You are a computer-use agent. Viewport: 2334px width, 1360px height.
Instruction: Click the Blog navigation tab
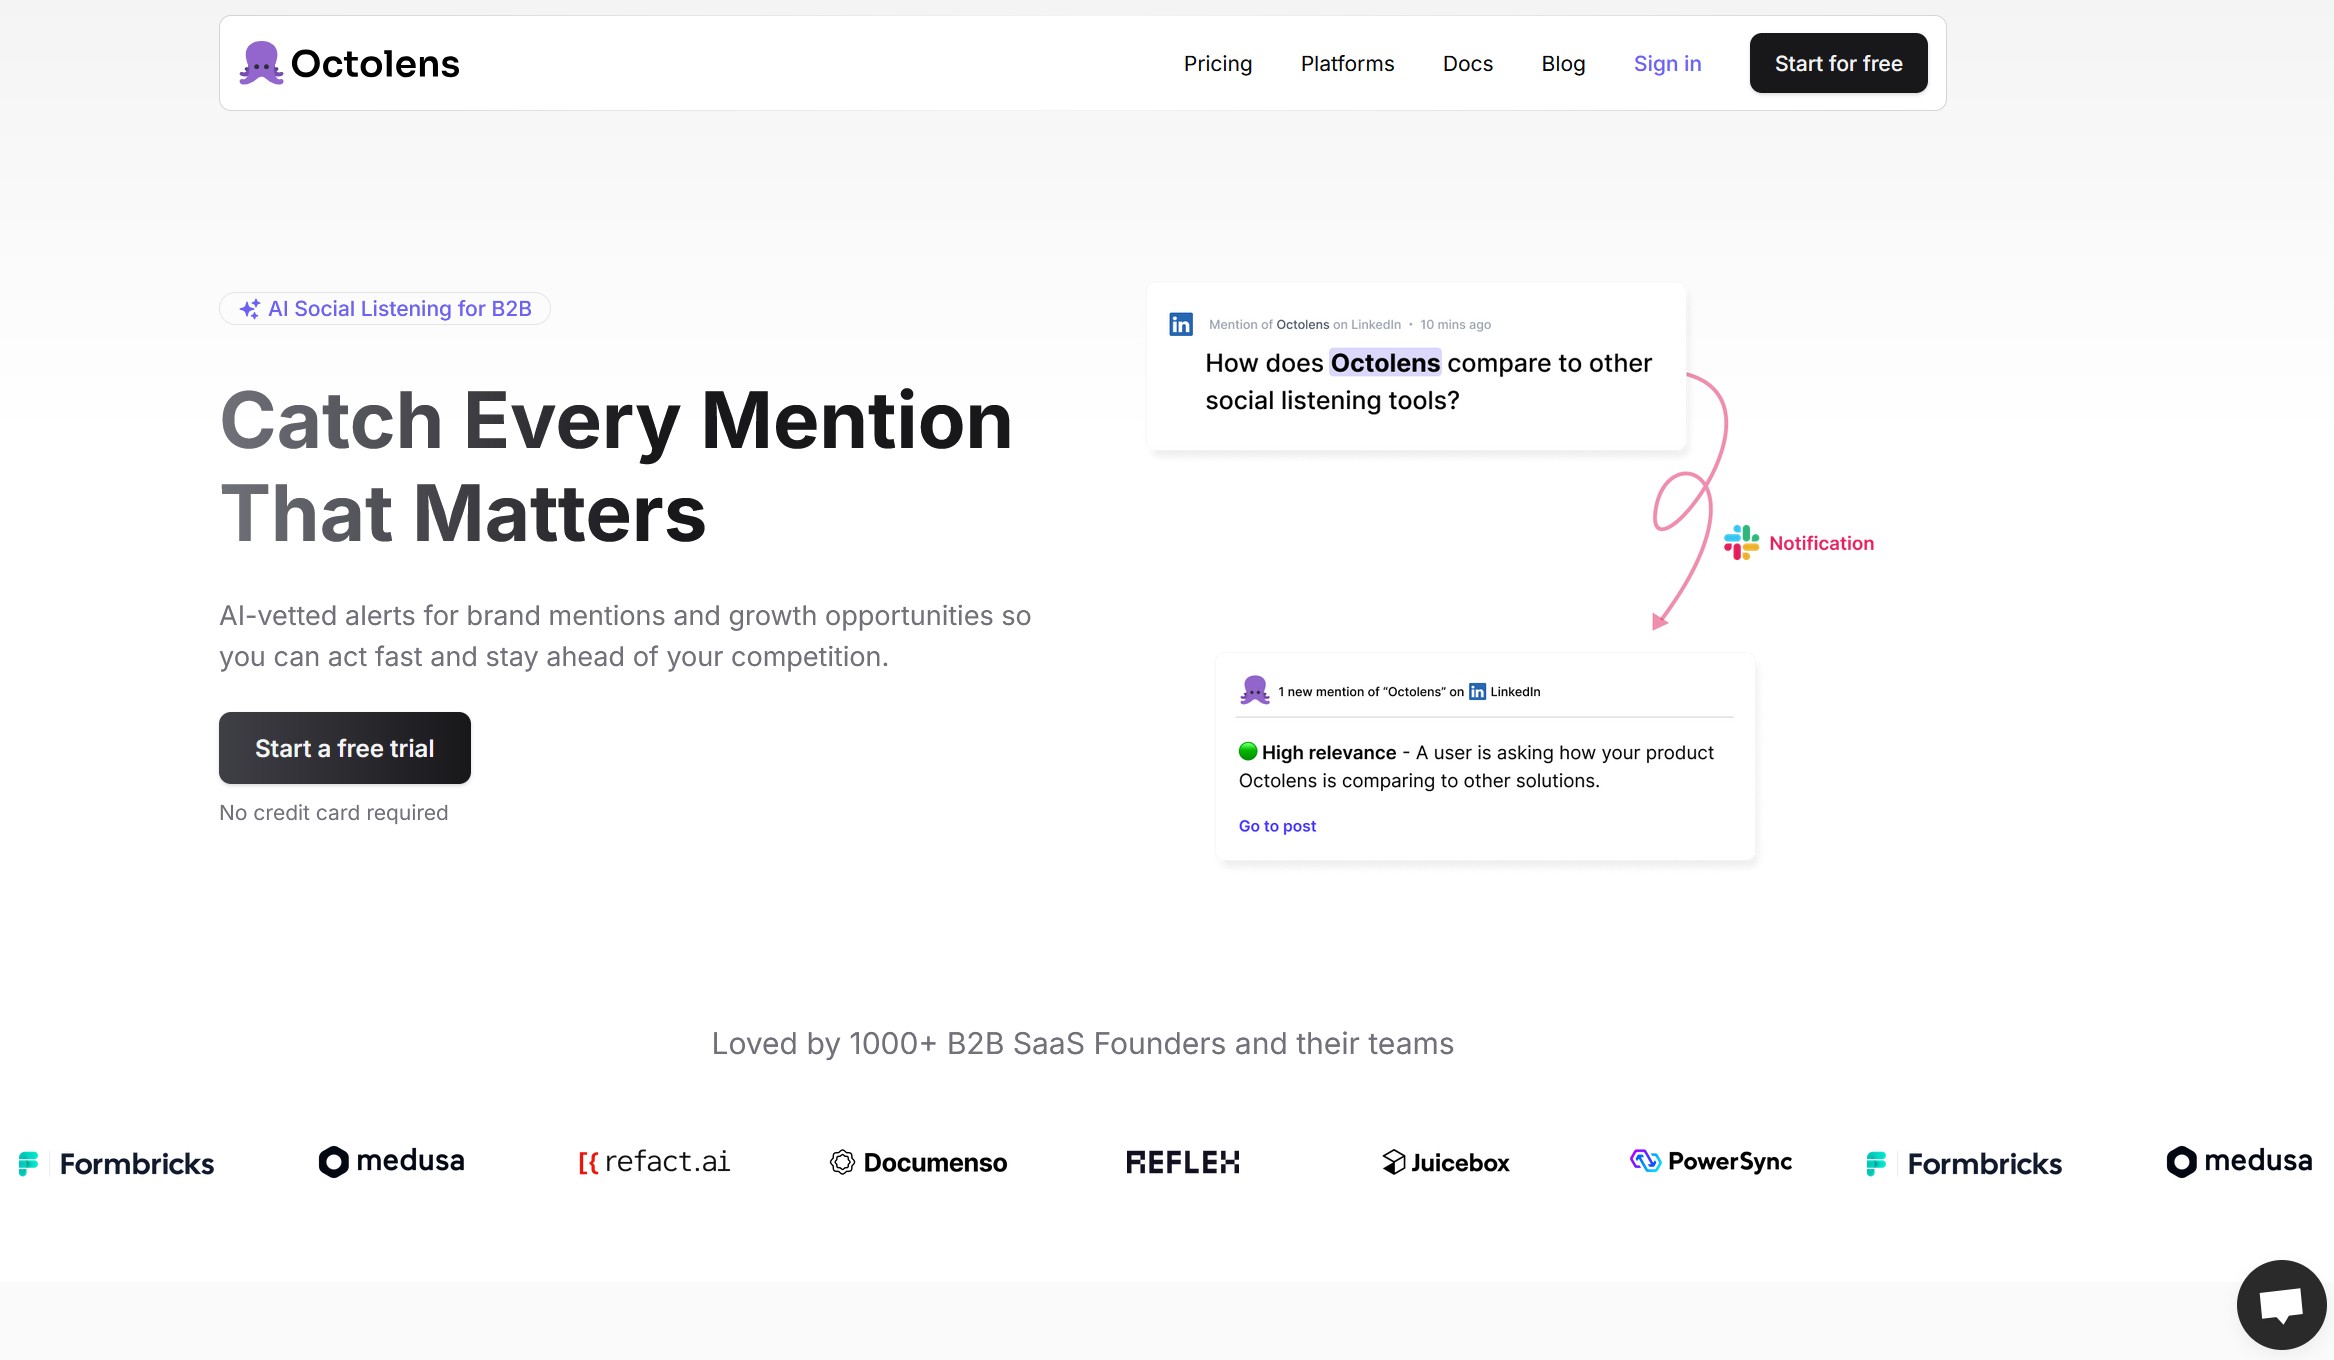[1564, 63]
